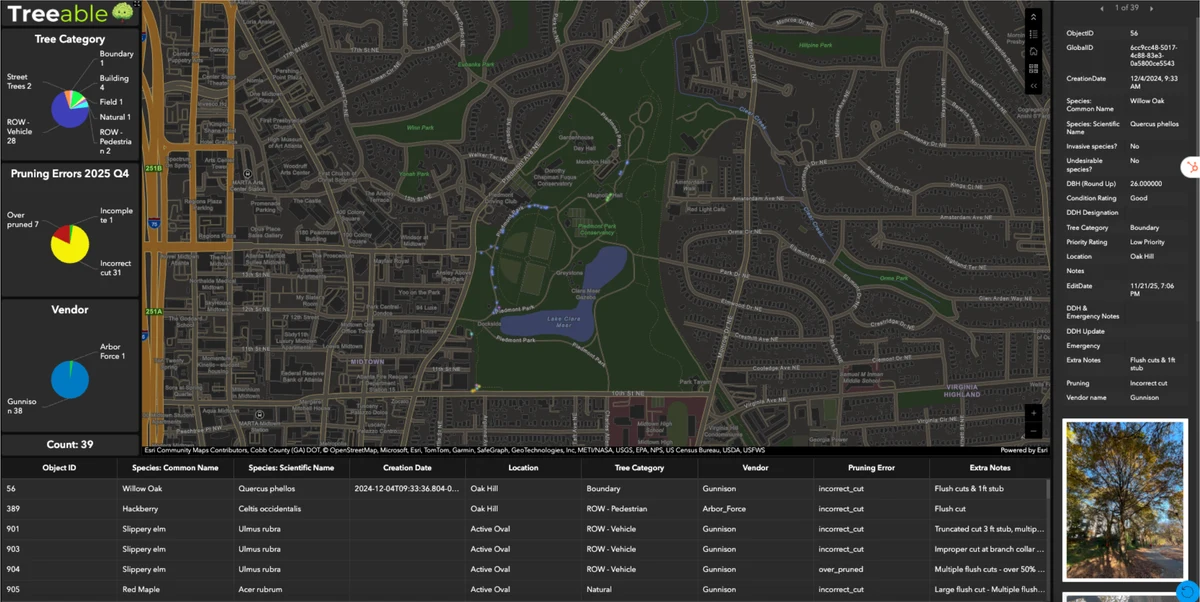Click the Tree Category chart title
Image resolution: width=1200 pixels, height=602 pixels.
(x=70, y=39)
